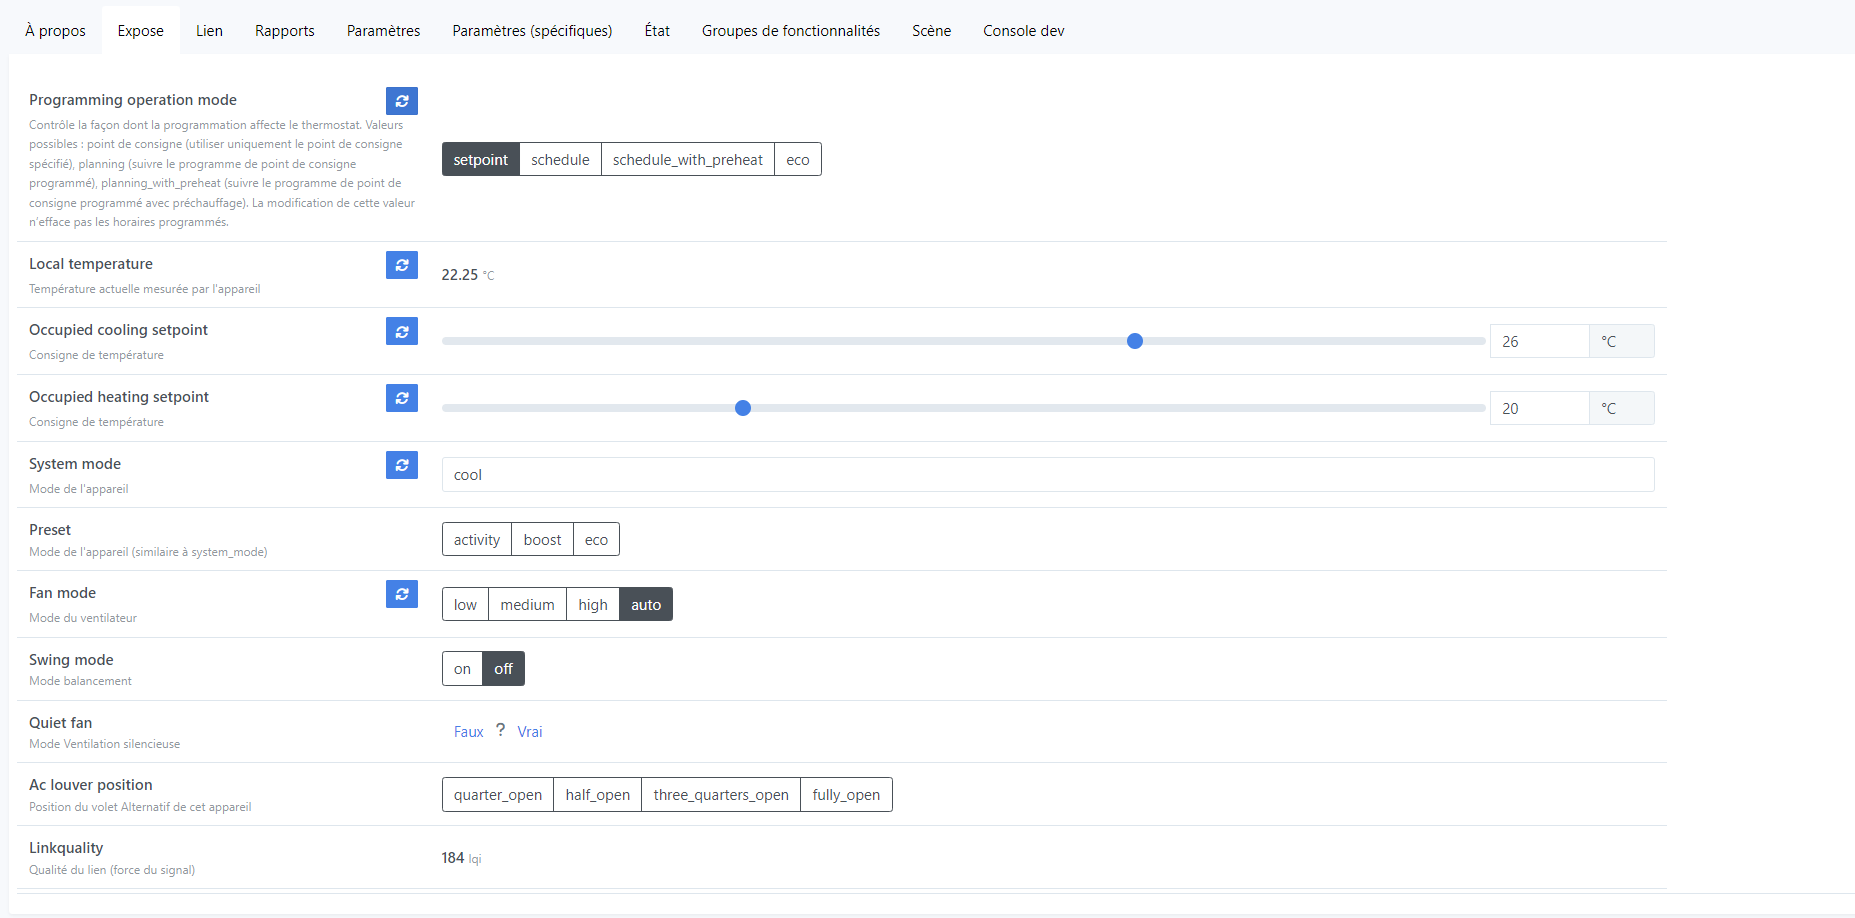Click the Occupied cooling setpoint slider handle

1135,341
